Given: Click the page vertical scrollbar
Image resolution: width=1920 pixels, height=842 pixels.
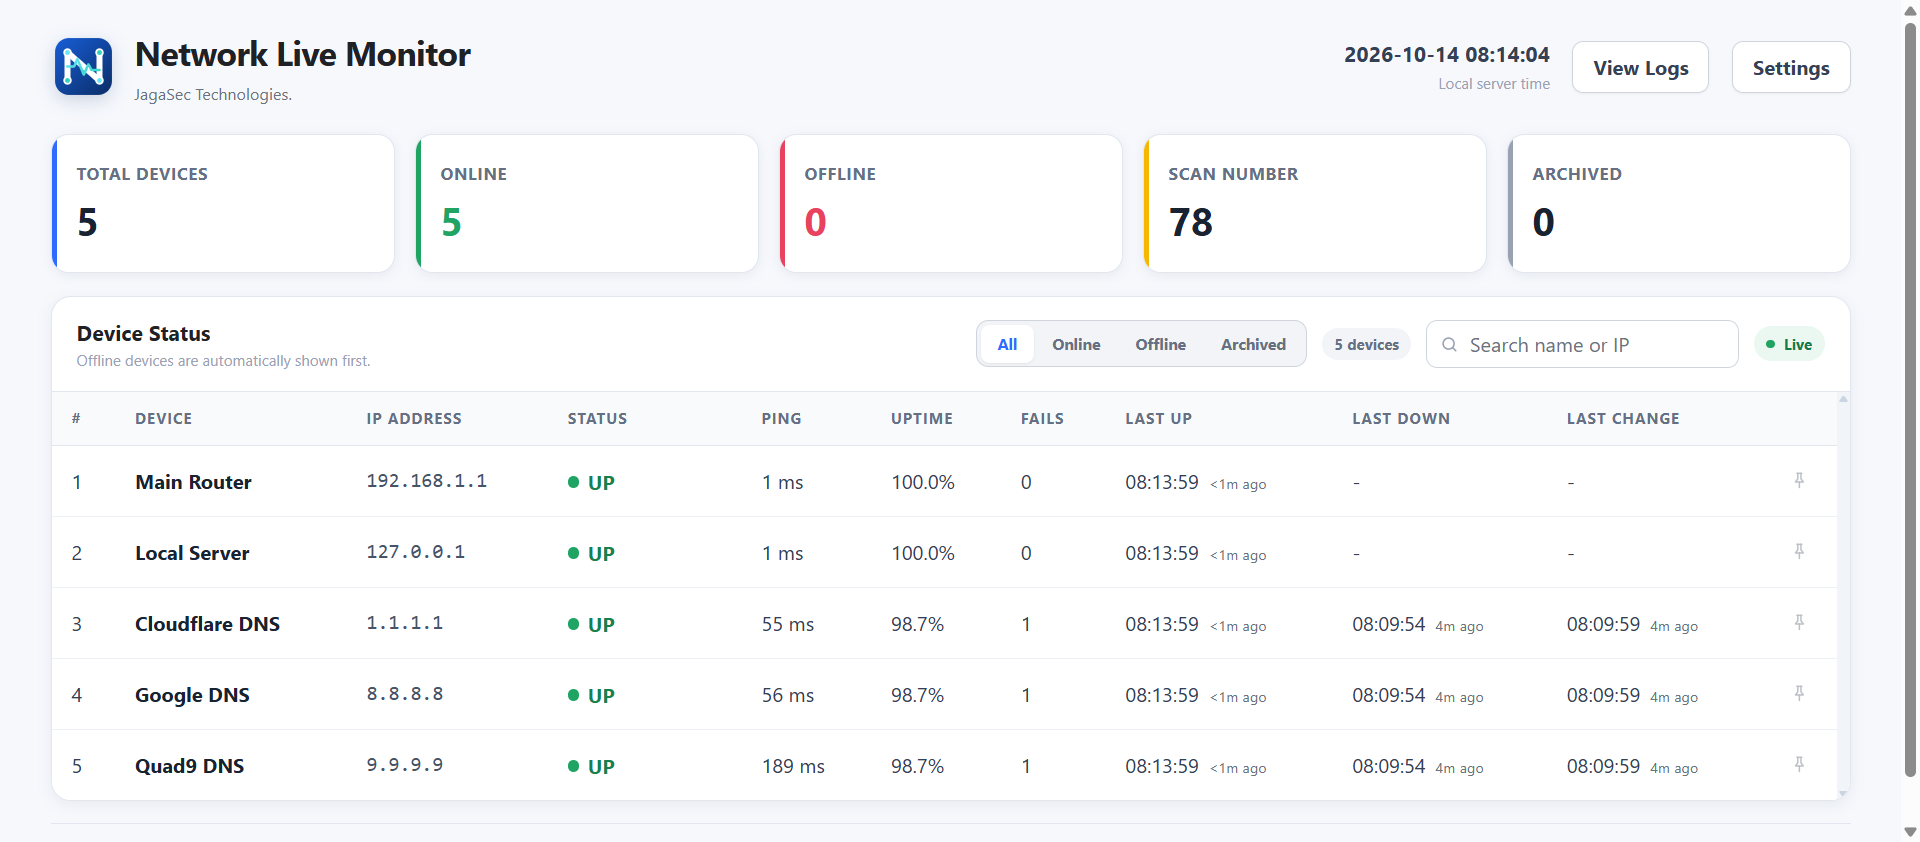Looking at the screenshot, I should pyautogui.click(x=1910, y=400).
